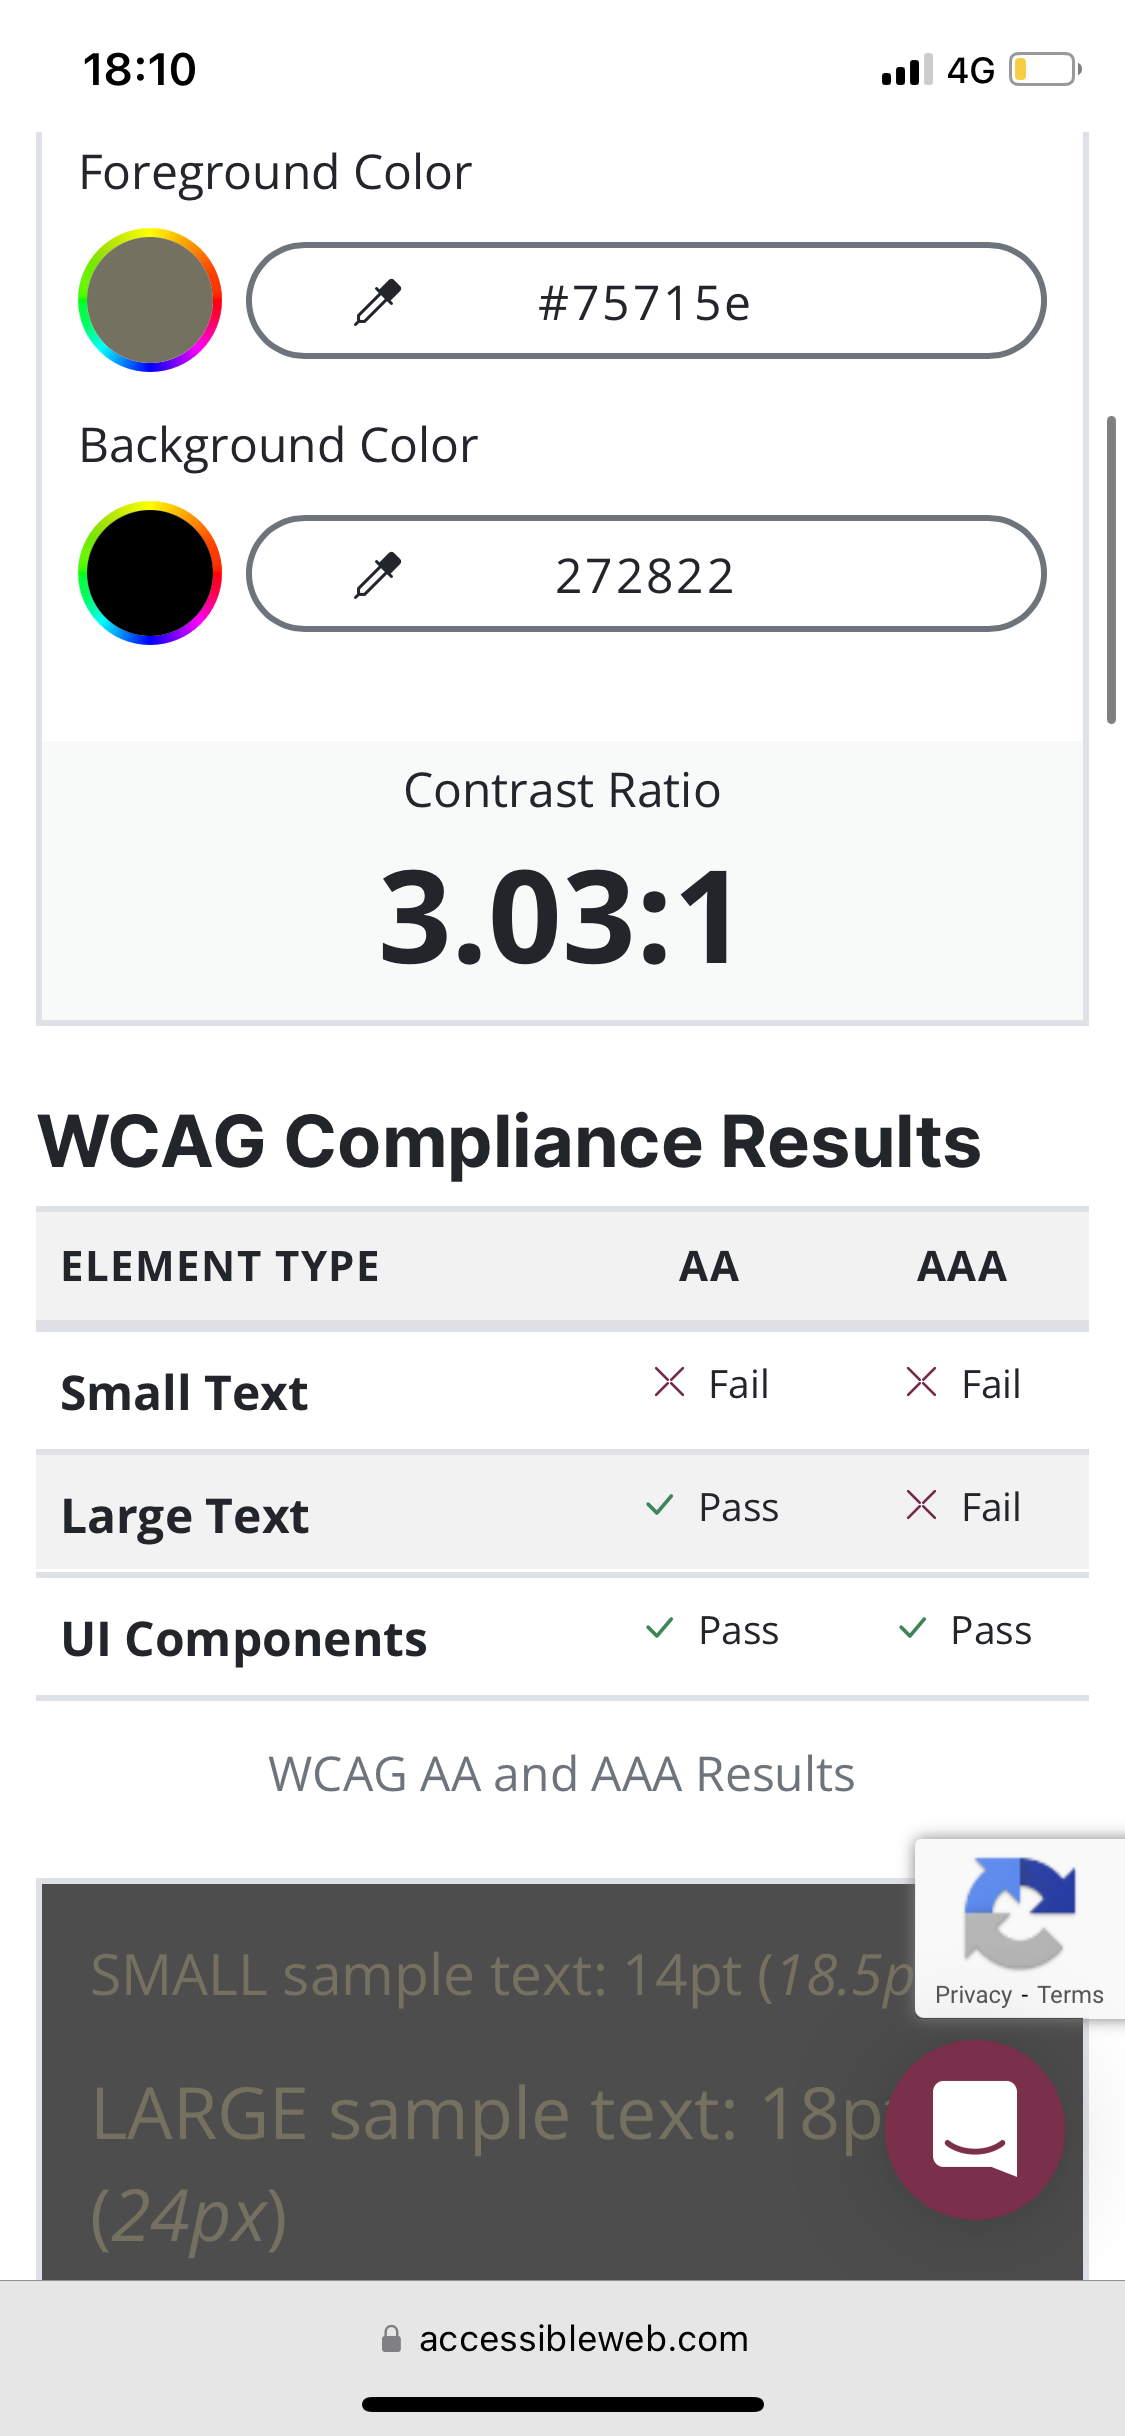Tap the lock icon in address bar

click(x=391, y=2338)
